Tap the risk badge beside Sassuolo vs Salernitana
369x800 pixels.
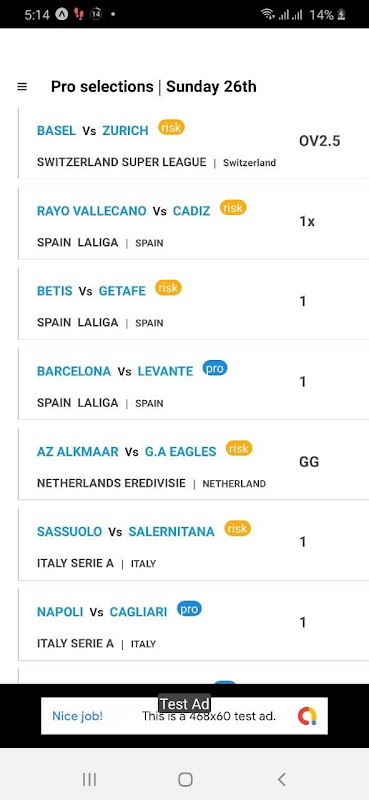click(238, 529)
